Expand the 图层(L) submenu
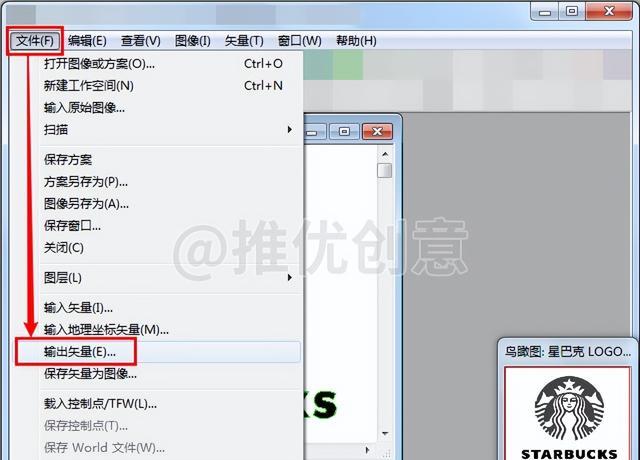Image resolution: width=640 pixels, height=460 pixels. [171, 278]
